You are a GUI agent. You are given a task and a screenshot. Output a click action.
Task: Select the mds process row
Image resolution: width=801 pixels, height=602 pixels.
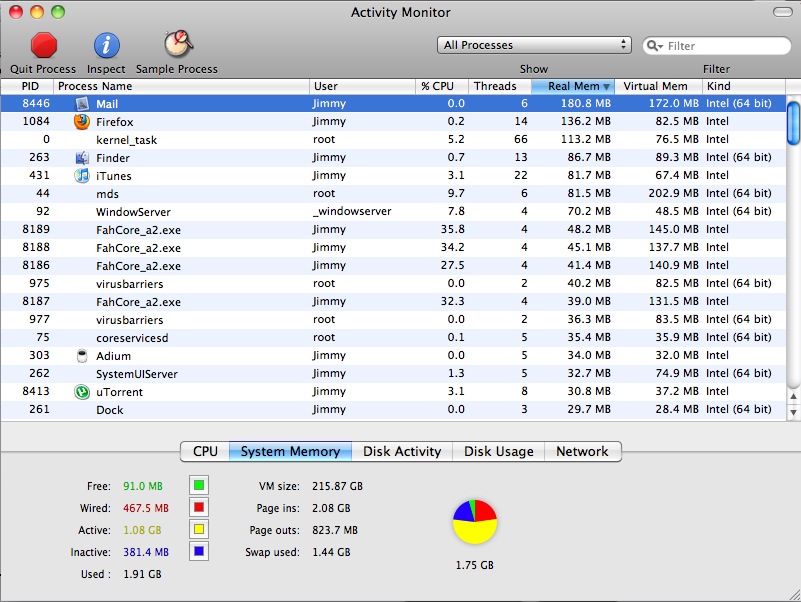coord(393,194)
